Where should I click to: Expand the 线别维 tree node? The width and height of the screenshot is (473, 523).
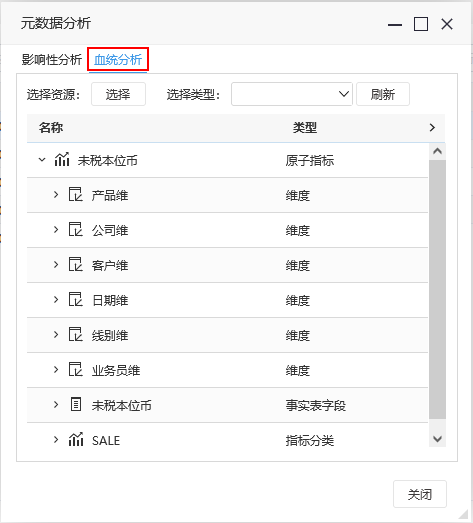(56, 335)
